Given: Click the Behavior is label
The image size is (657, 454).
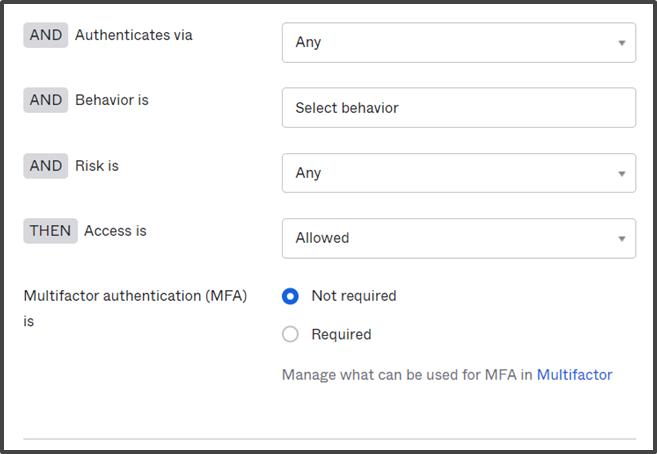Looking at the screenshot, I should point(112,100).
